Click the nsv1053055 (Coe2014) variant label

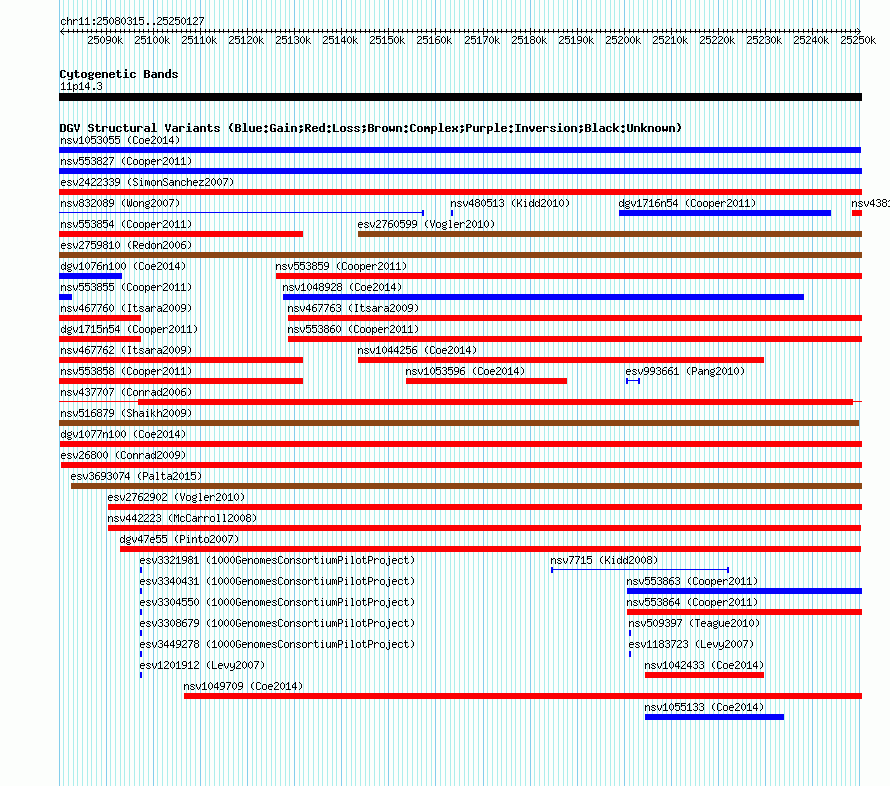click(120, 140)
